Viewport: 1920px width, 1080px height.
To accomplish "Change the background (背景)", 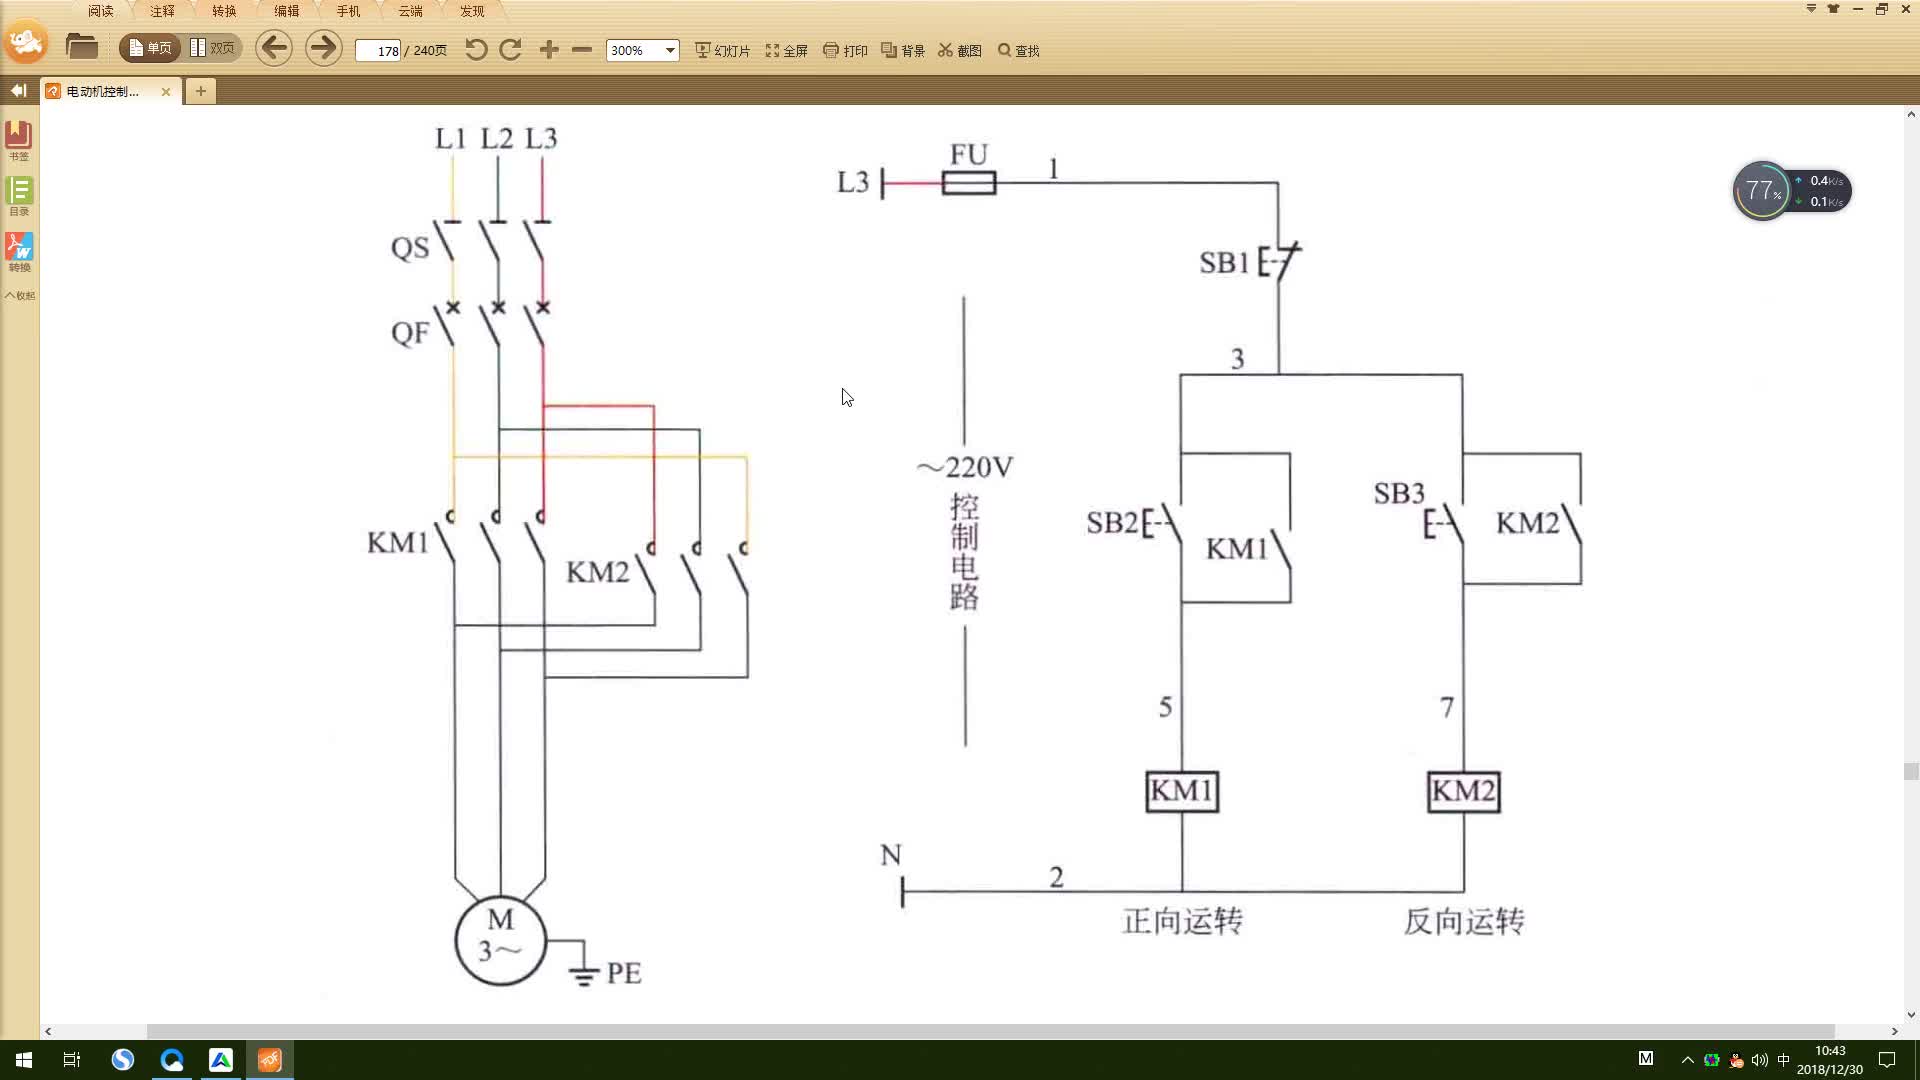I will click(x=903, y=50).
